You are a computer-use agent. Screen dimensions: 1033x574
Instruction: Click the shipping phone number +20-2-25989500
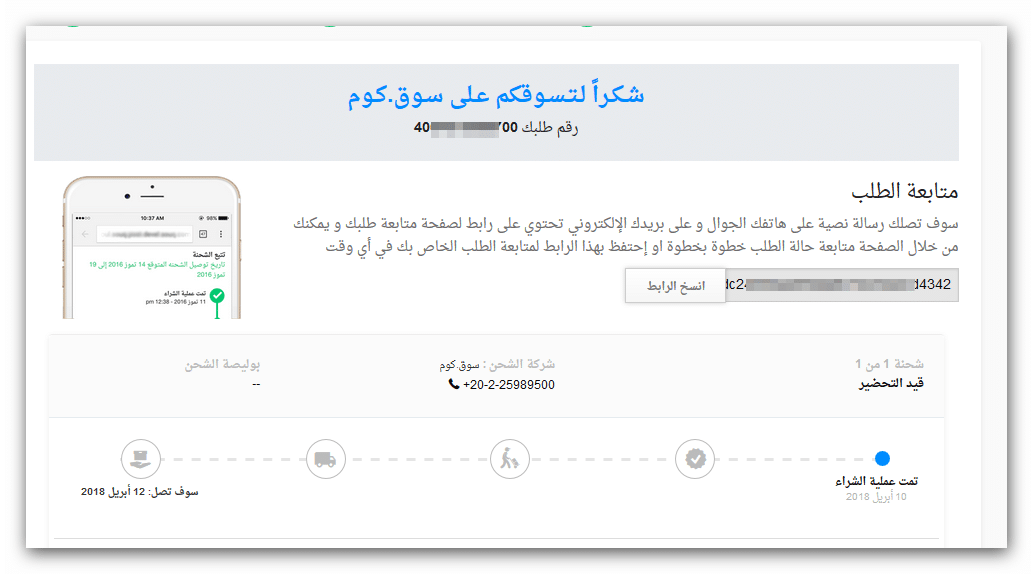[x=509, y=385]
